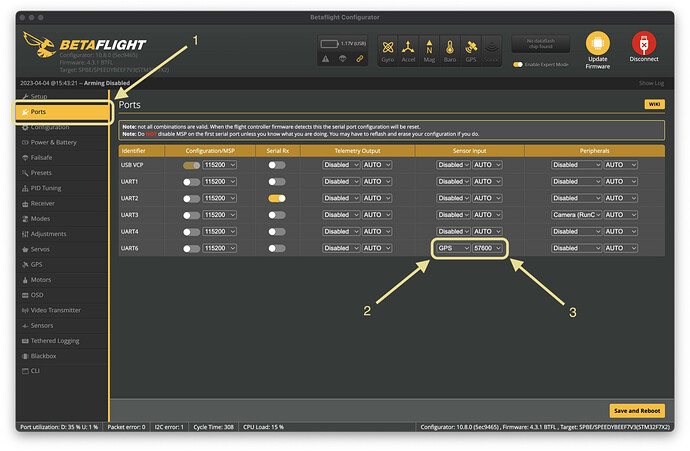Open the GPS tab in sidebar

pos(62,264)
